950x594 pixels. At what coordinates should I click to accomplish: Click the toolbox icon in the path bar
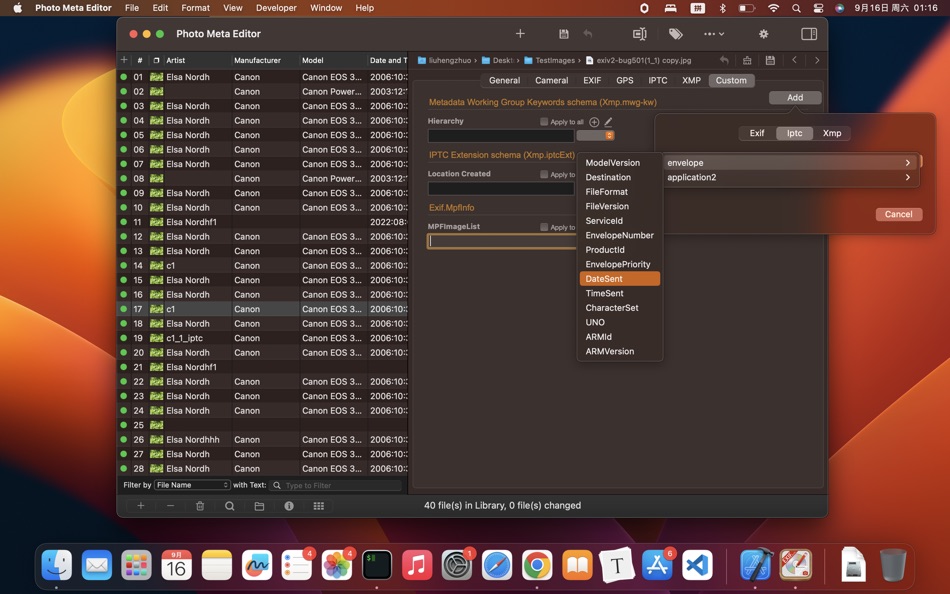(747, 60)
